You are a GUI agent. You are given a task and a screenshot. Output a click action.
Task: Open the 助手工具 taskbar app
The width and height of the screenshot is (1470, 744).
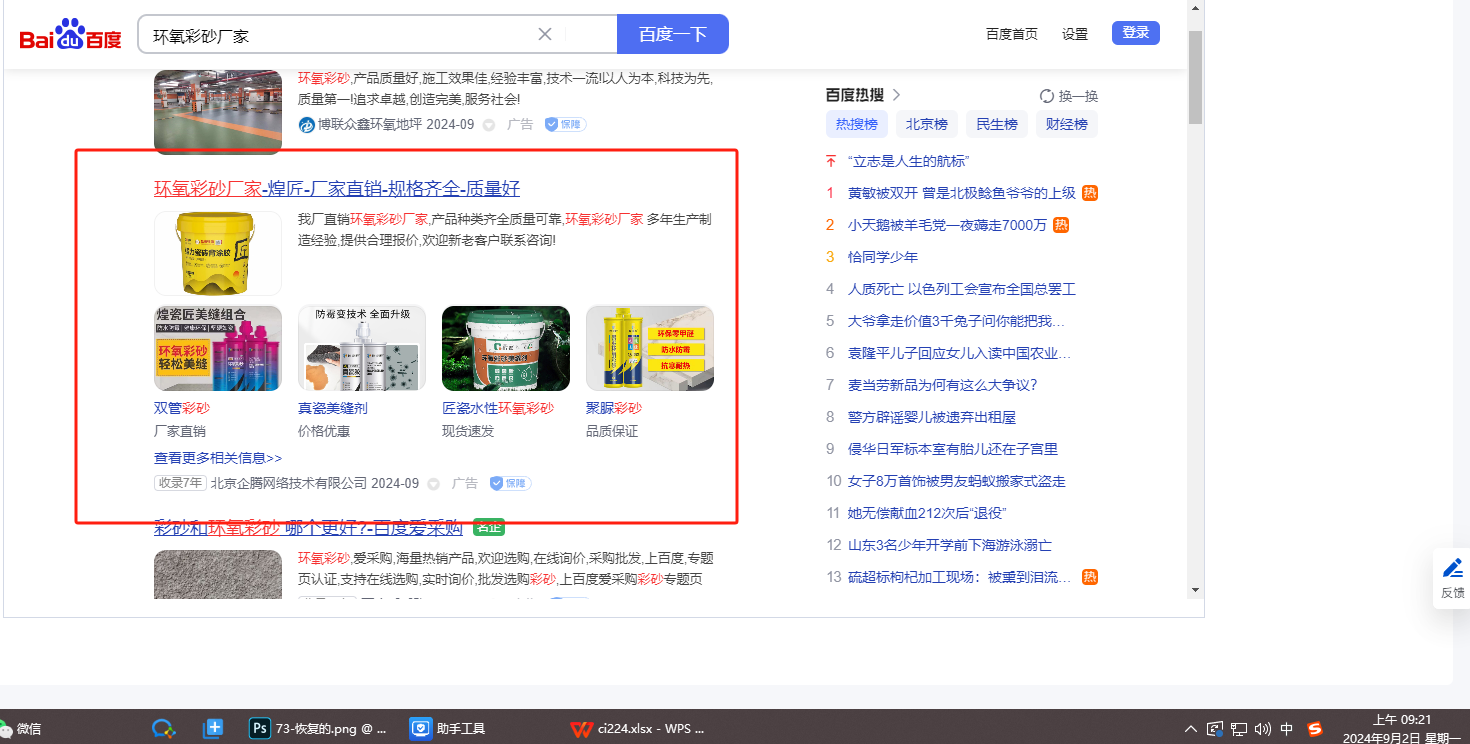[x=448, y=728]
